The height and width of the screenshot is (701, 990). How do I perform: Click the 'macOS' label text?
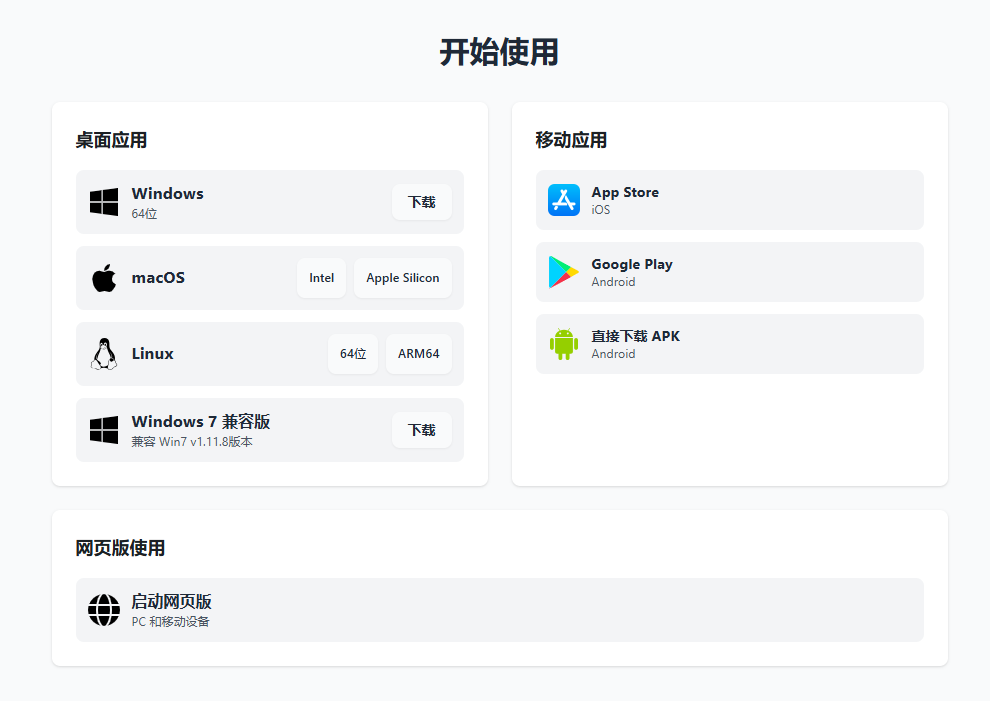158,278
